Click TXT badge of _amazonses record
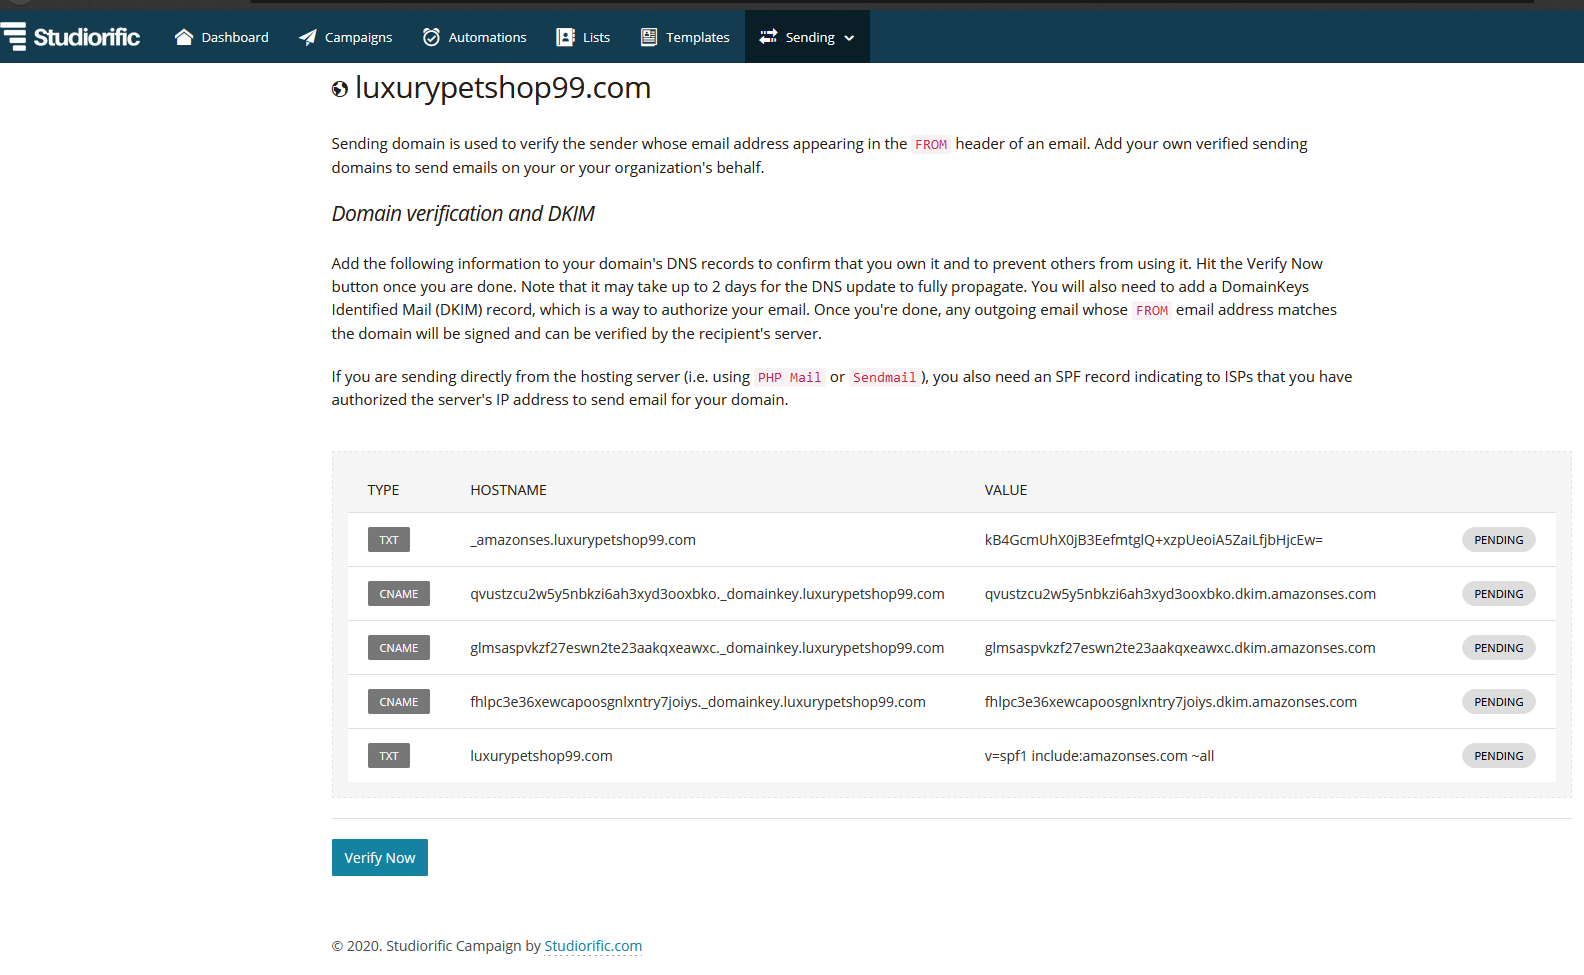The height and width of the screenshot is (975, 1584). click(389, 540)
